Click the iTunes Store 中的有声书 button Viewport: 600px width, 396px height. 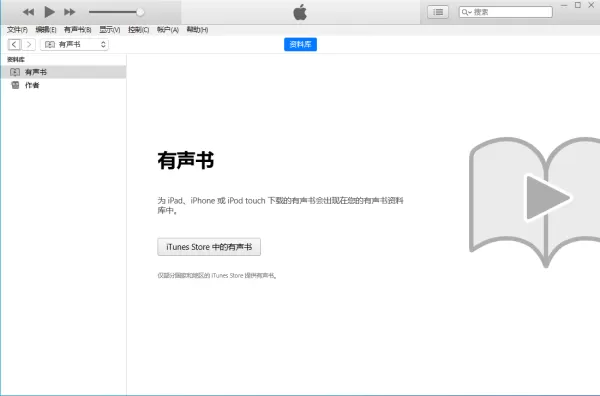(x=209, y=247)
